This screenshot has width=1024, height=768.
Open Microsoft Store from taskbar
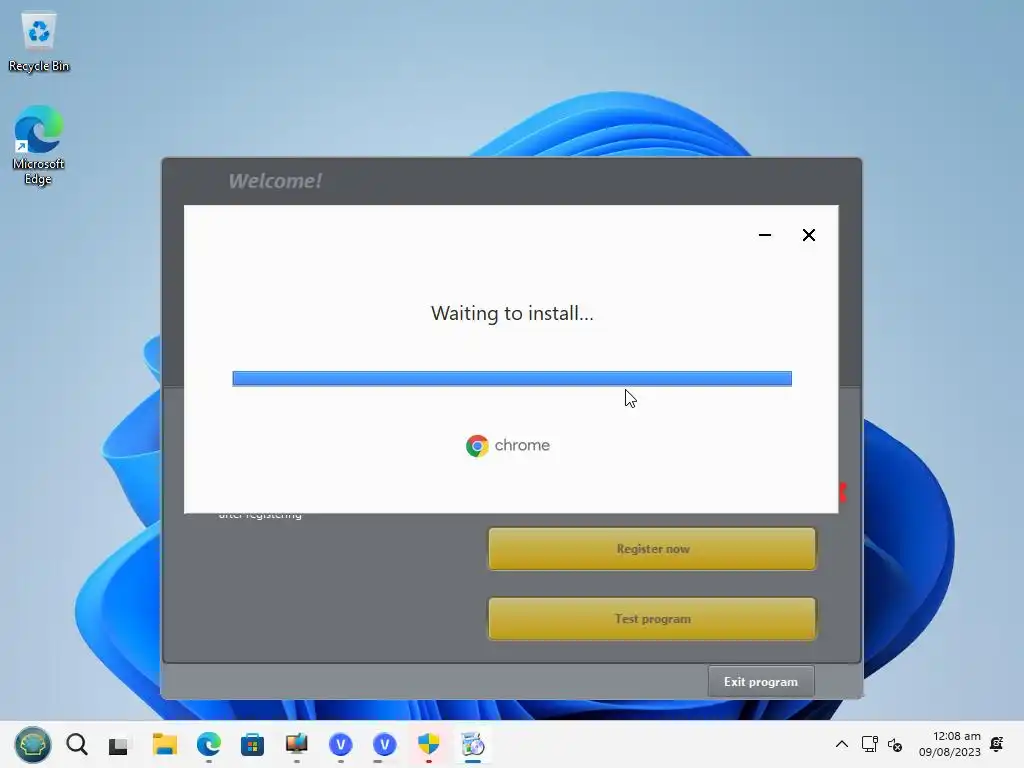click(252, 744)
